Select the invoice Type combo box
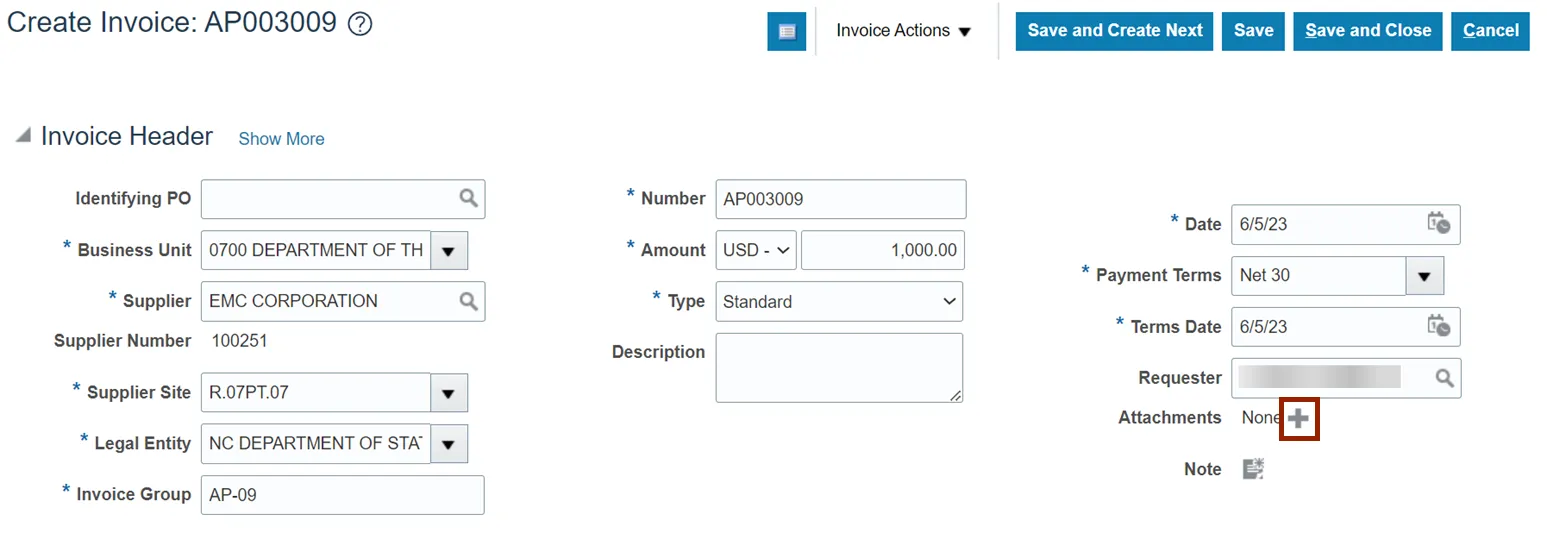 point(838,302)
